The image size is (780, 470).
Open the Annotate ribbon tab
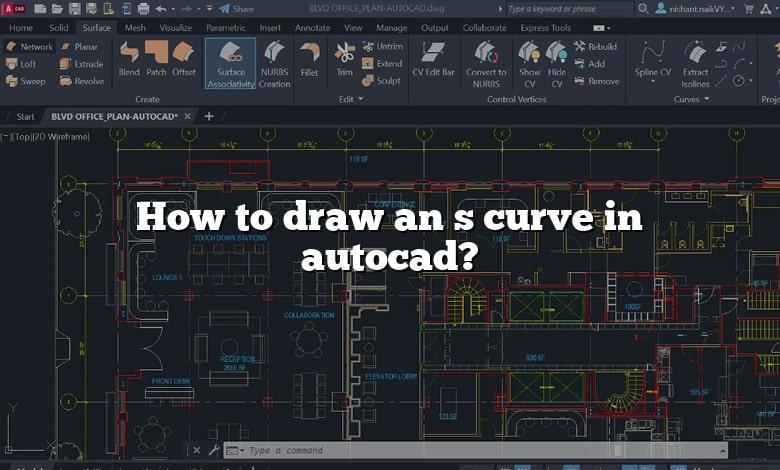[x=312, y=28]
